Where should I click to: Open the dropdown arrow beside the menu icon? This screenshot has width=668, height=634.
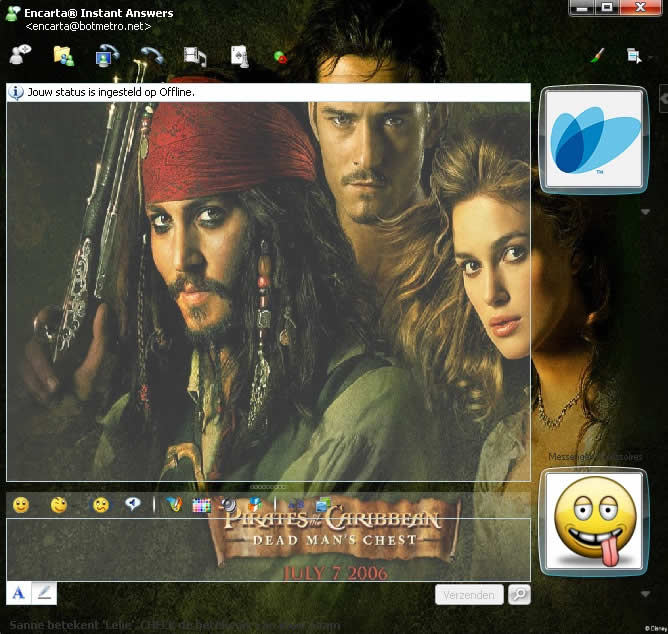point(650,56)
